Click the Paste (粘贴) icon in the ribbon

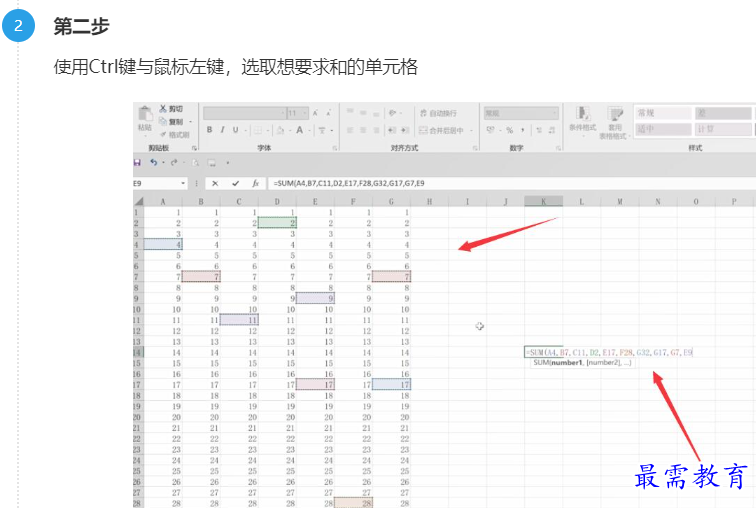145,114
